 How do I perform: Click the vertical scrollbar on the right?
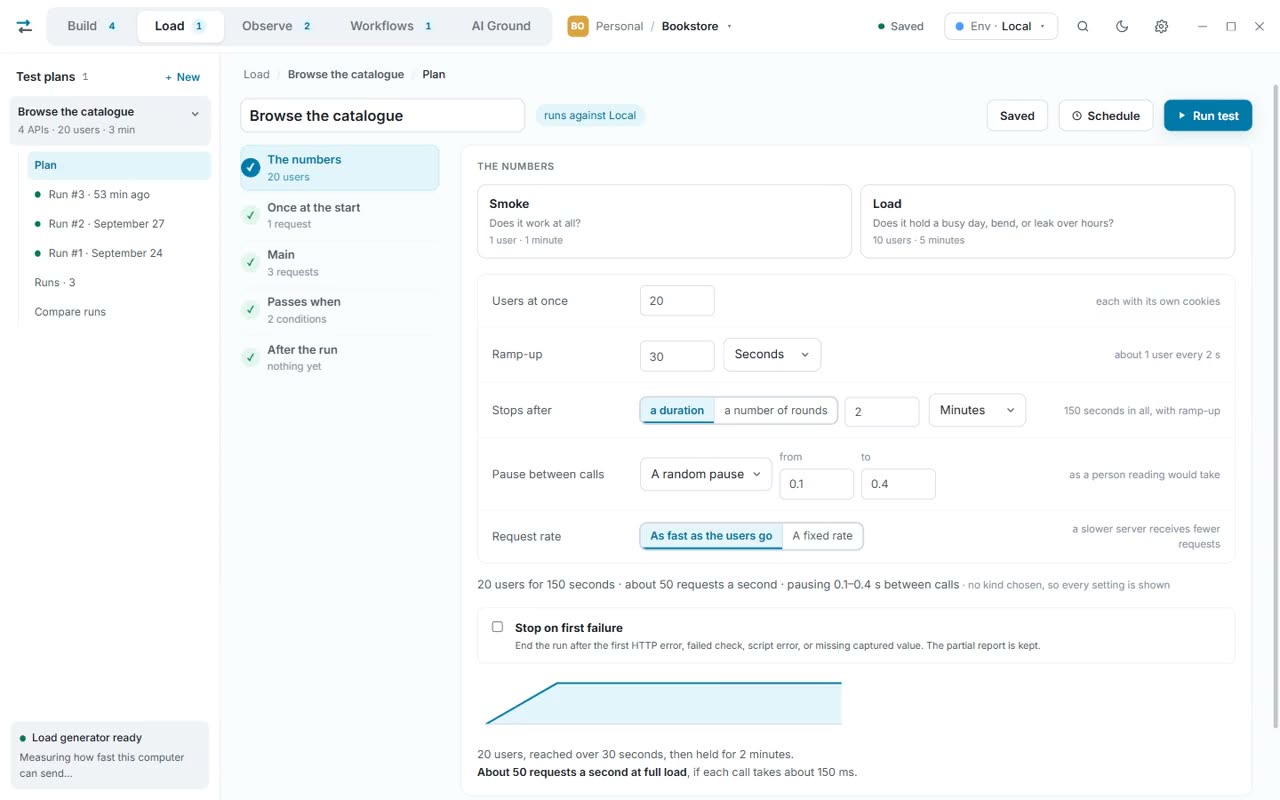pos(1275,405)
